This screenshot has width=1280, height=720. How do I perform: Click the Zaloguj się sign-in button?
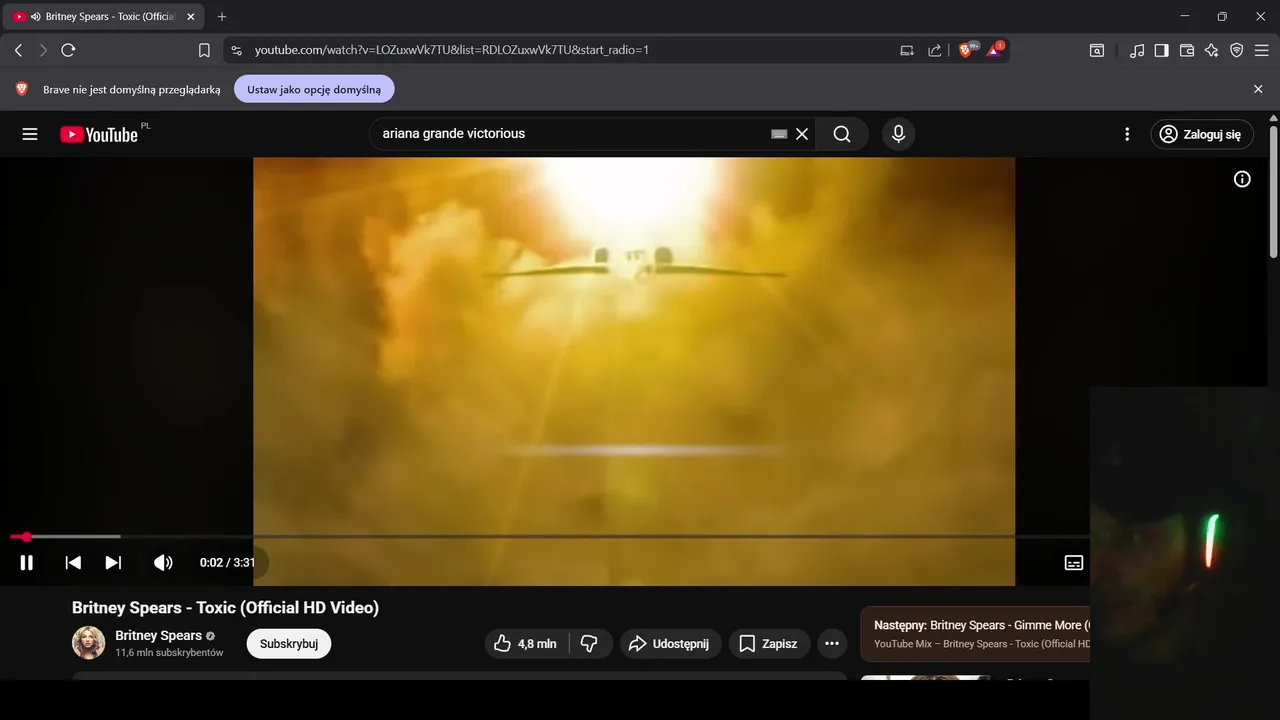[1201, 134]
